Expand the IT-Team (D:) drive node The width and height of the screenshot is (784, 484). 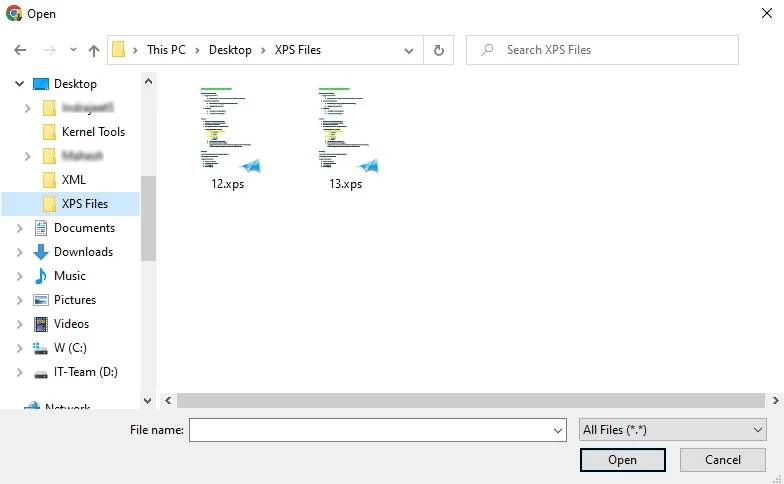(x=20, y=372)
